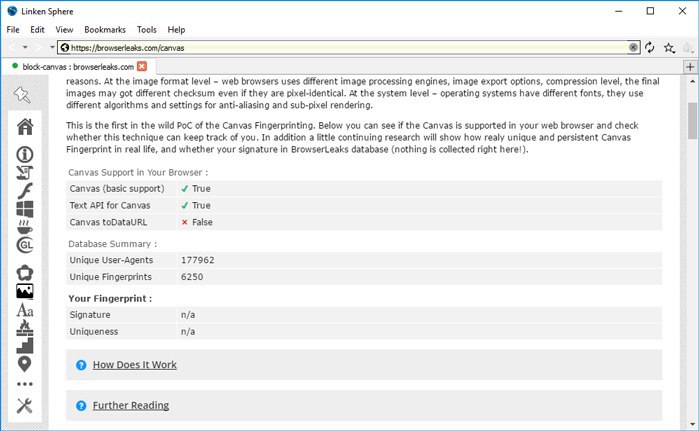This screenshot has height=431, width=699.
Task: Click the 'Unique Fingerprints' label
Action: click(111, 277)
